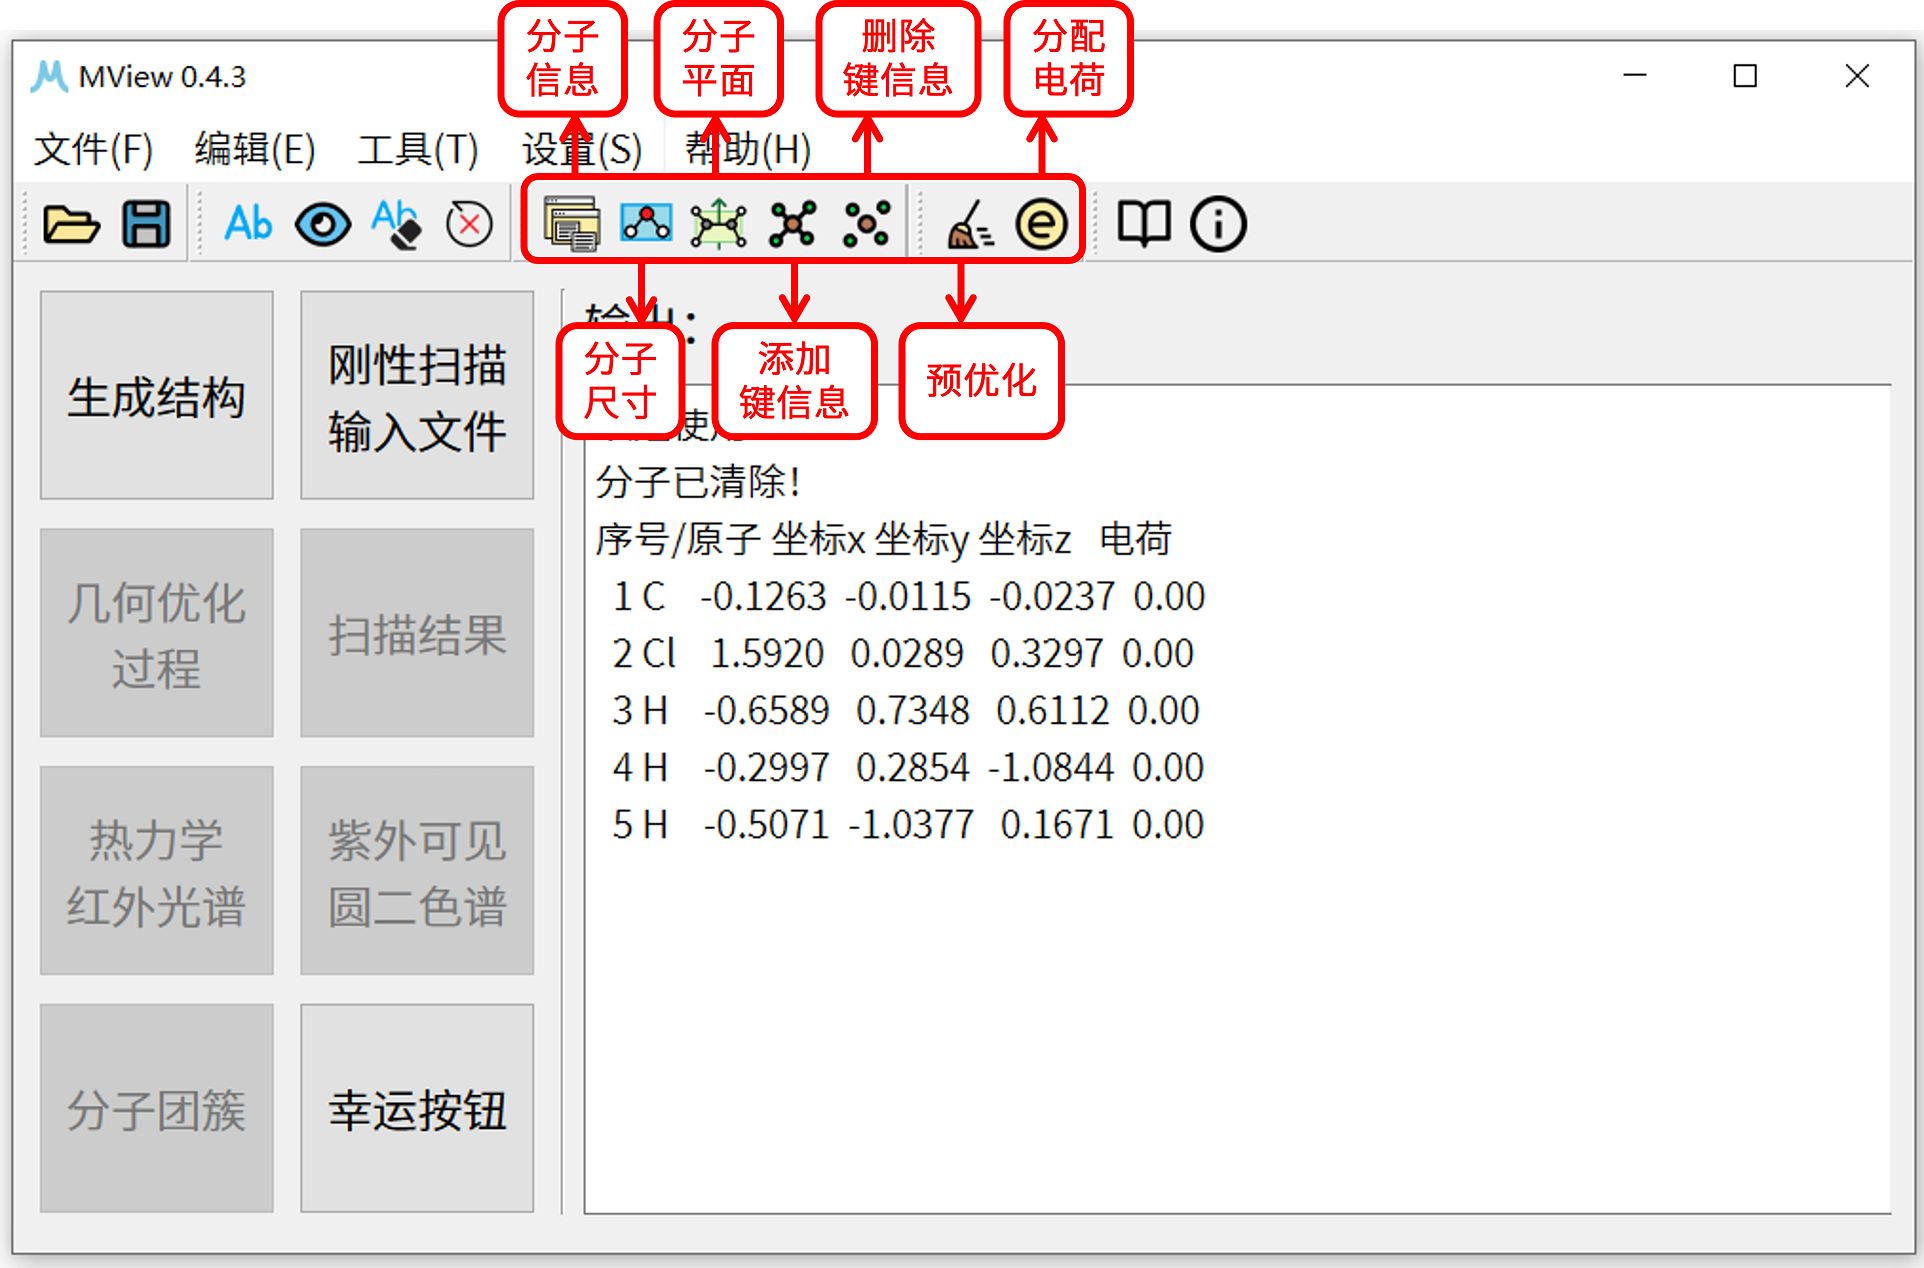Screen dimensions: 1924x1268
Task: Open the 文件(F) menu
Action: tap(93, 148)
